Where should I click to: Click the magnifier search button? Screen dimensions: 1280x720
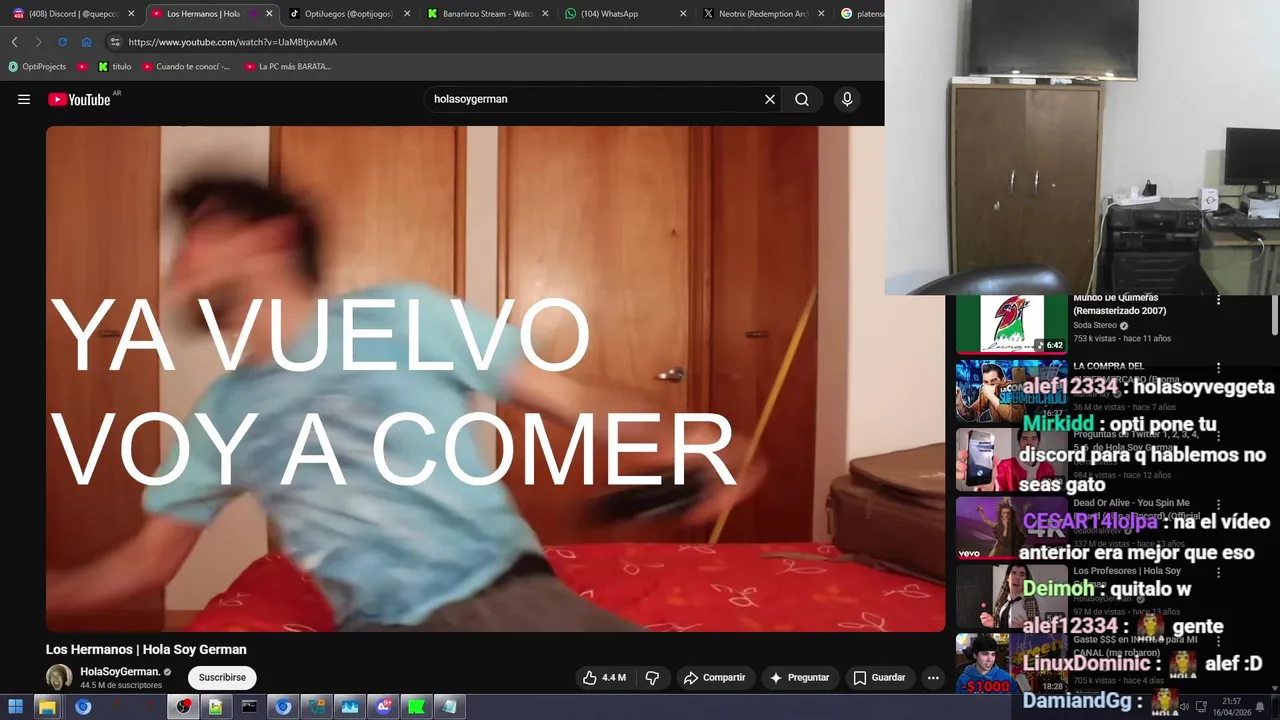click(802, 99)
